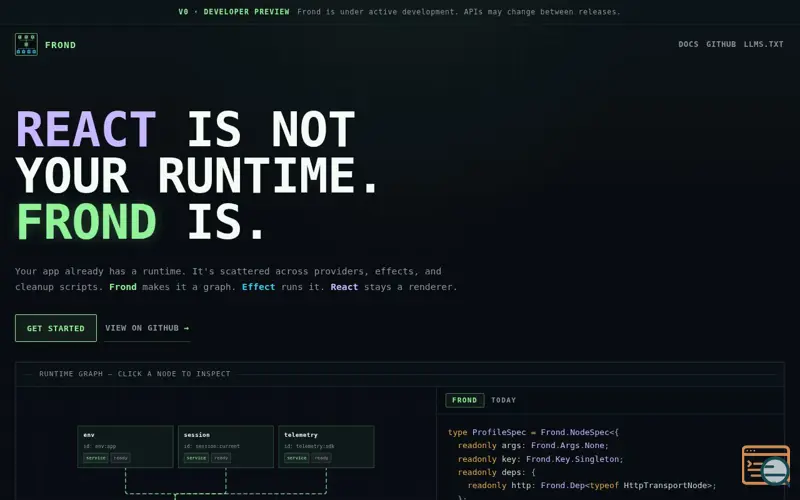Click the highlighted React word in tagline
This screenshot has width=800, height=500.
(x=344, y=287)
